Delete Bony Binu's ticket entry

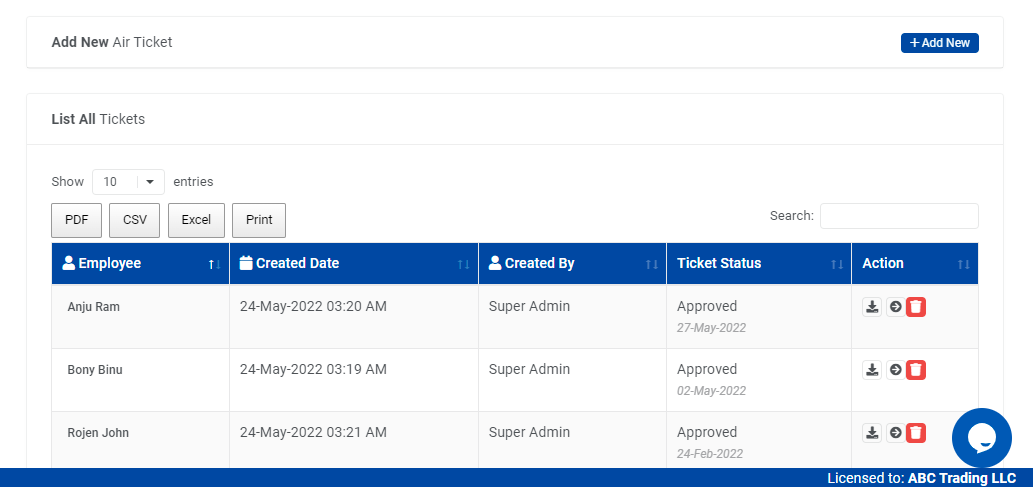click(x=916, y=370)
